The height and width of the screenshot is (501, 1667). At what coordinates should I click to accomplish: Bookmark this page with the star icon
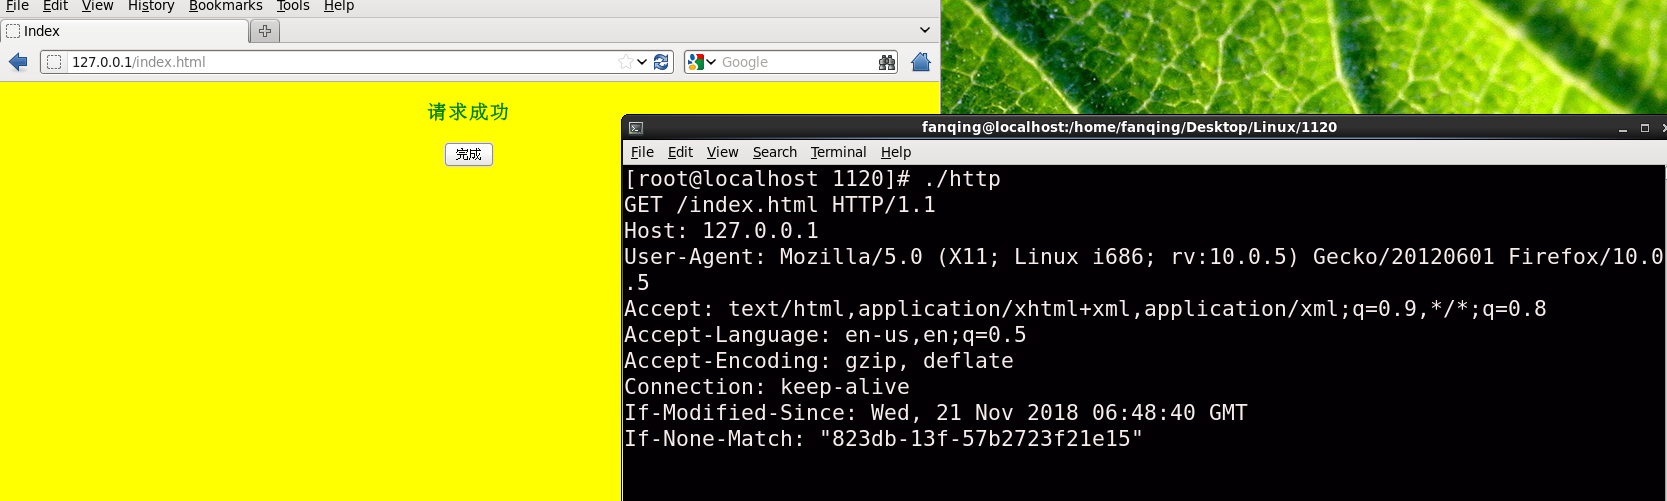coord(626,62)
